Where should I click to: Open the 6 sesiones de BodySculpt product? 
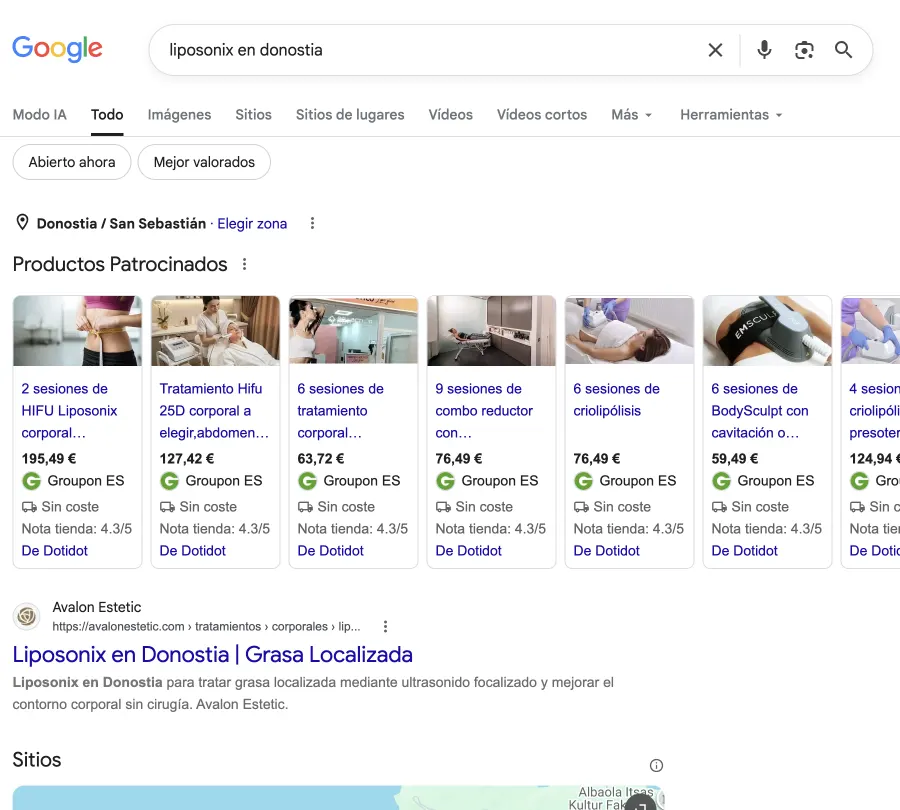point(759,410)
